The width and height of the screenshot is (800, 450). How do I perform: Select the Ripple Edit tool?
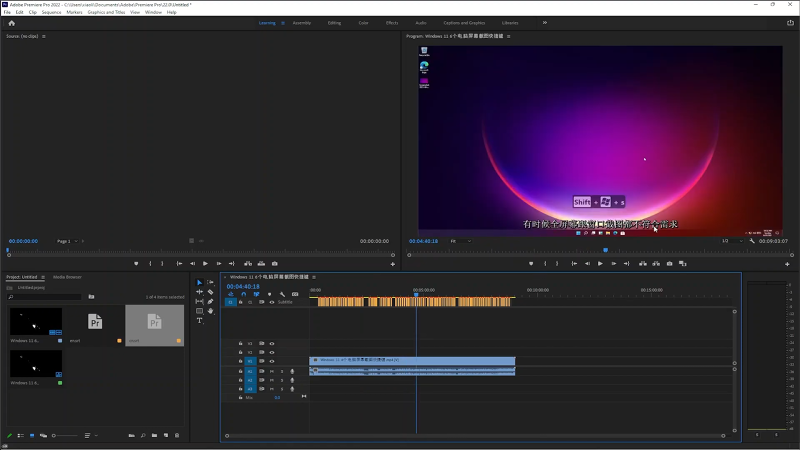199,292
